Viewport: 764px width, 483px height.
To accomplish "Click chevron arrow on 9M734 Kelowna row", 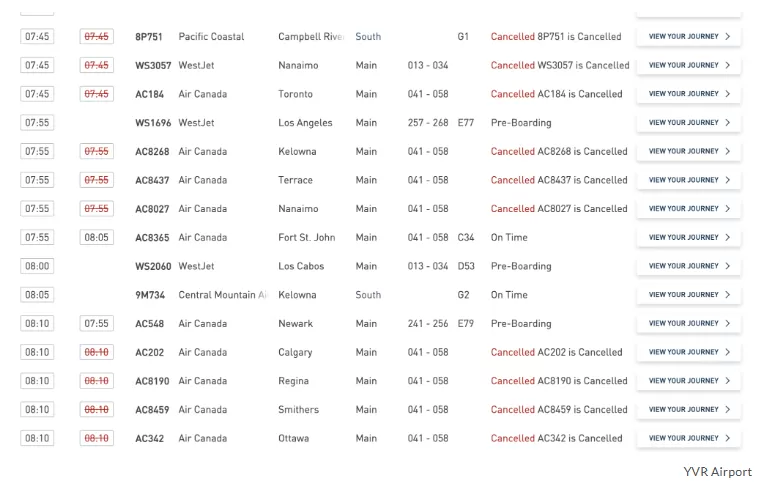I will 727,295.
